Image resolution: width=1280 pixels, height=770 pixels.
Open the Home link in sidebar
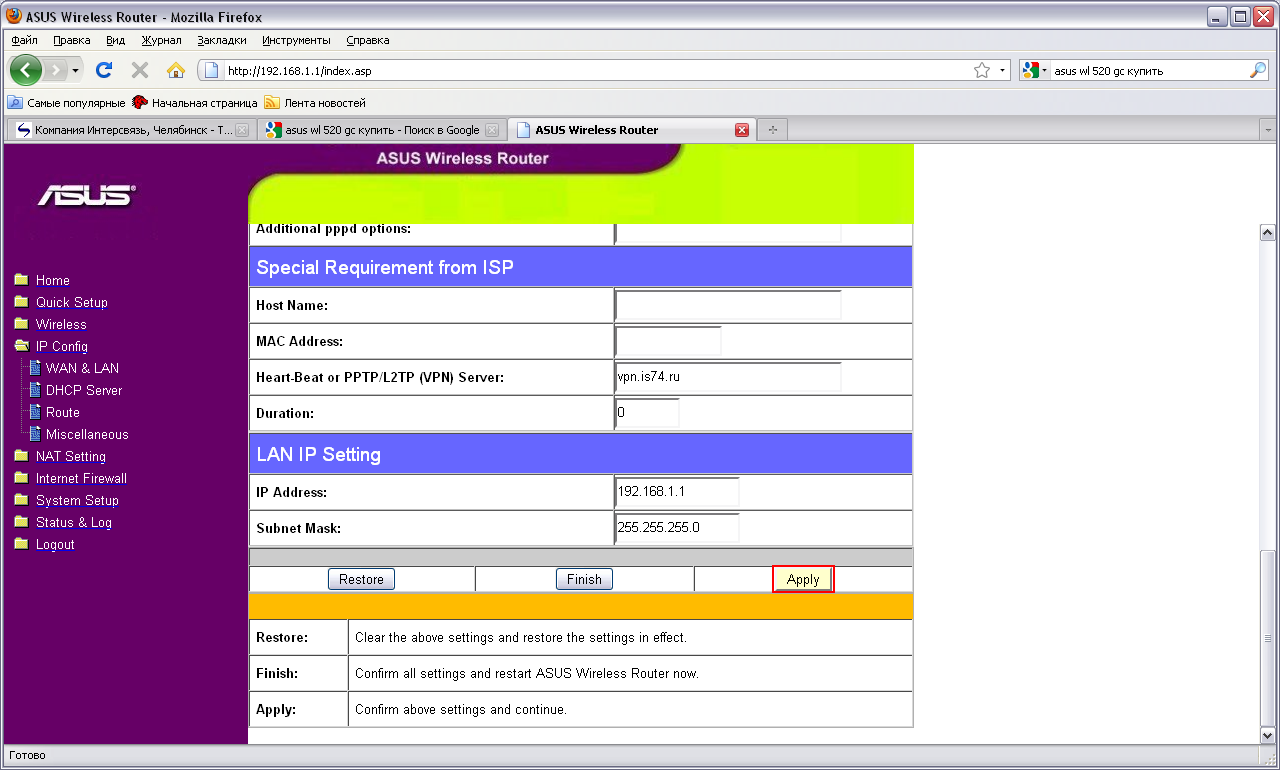point(53,281)
